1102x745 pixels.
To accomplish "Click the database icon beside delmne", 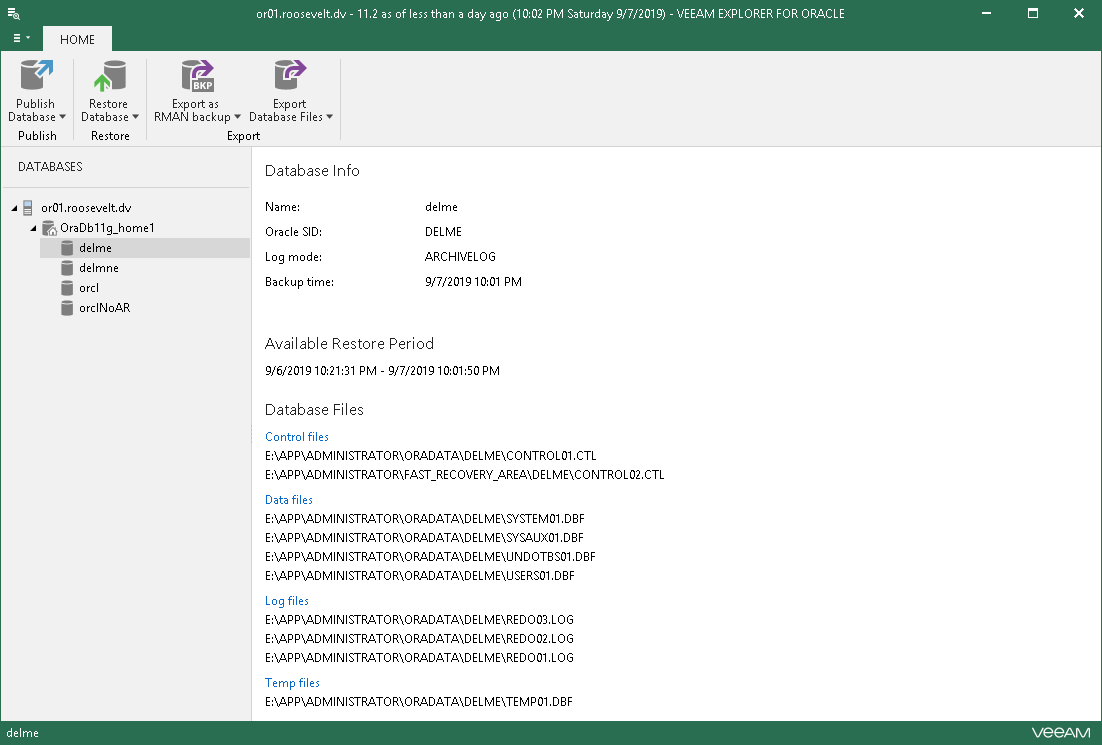I will [67, 268].
